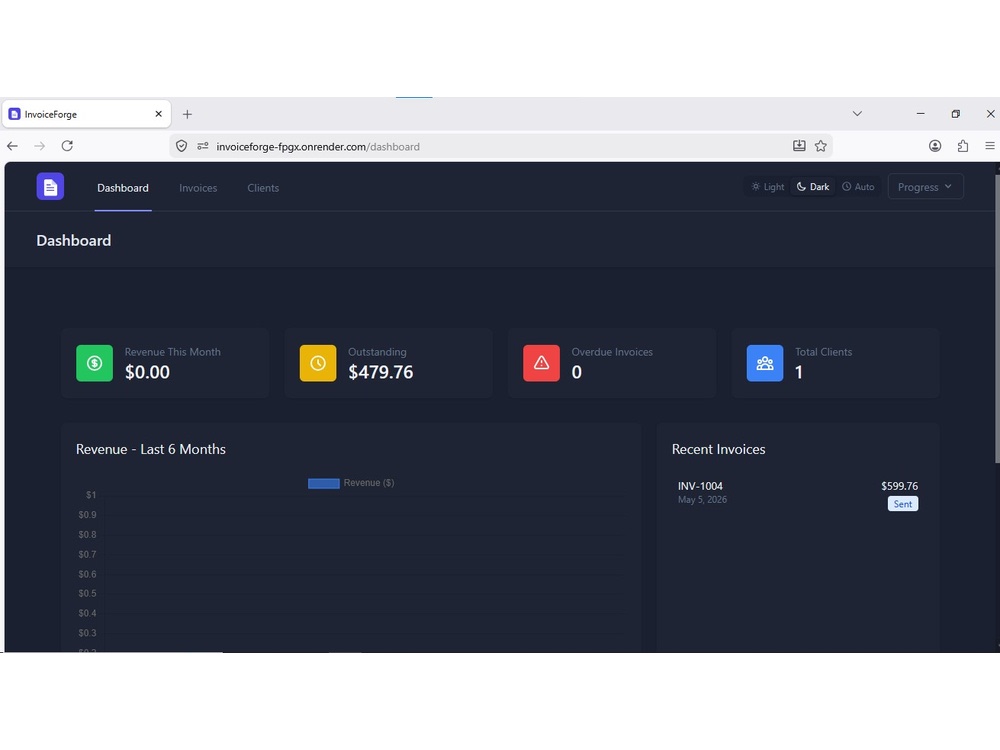
Task: Open the Clients tab
Action: tap(263, 188)
